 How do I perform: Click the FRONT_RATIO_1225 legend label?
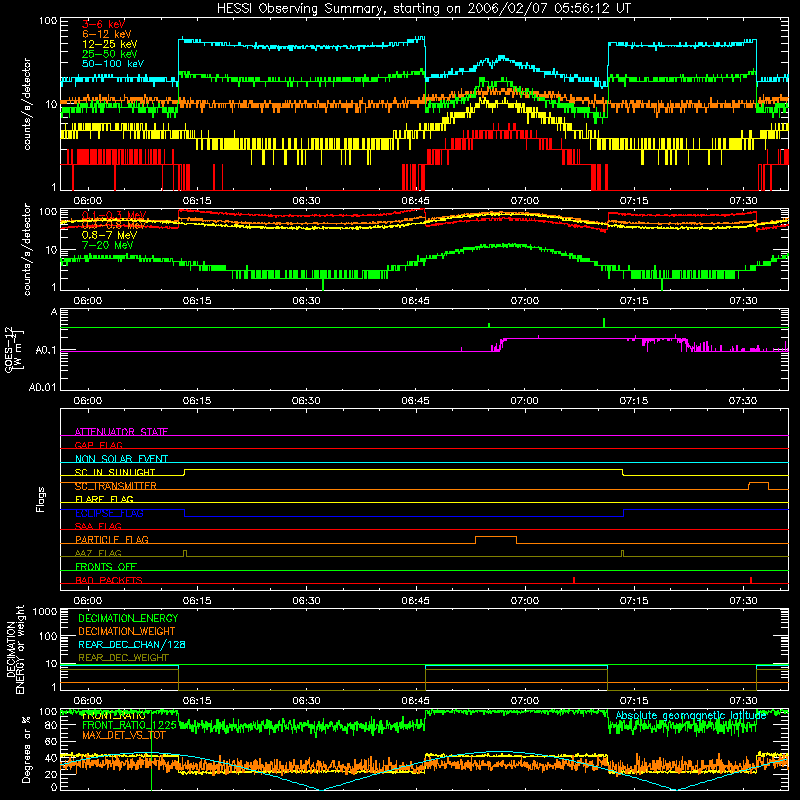tap(129, 725)
